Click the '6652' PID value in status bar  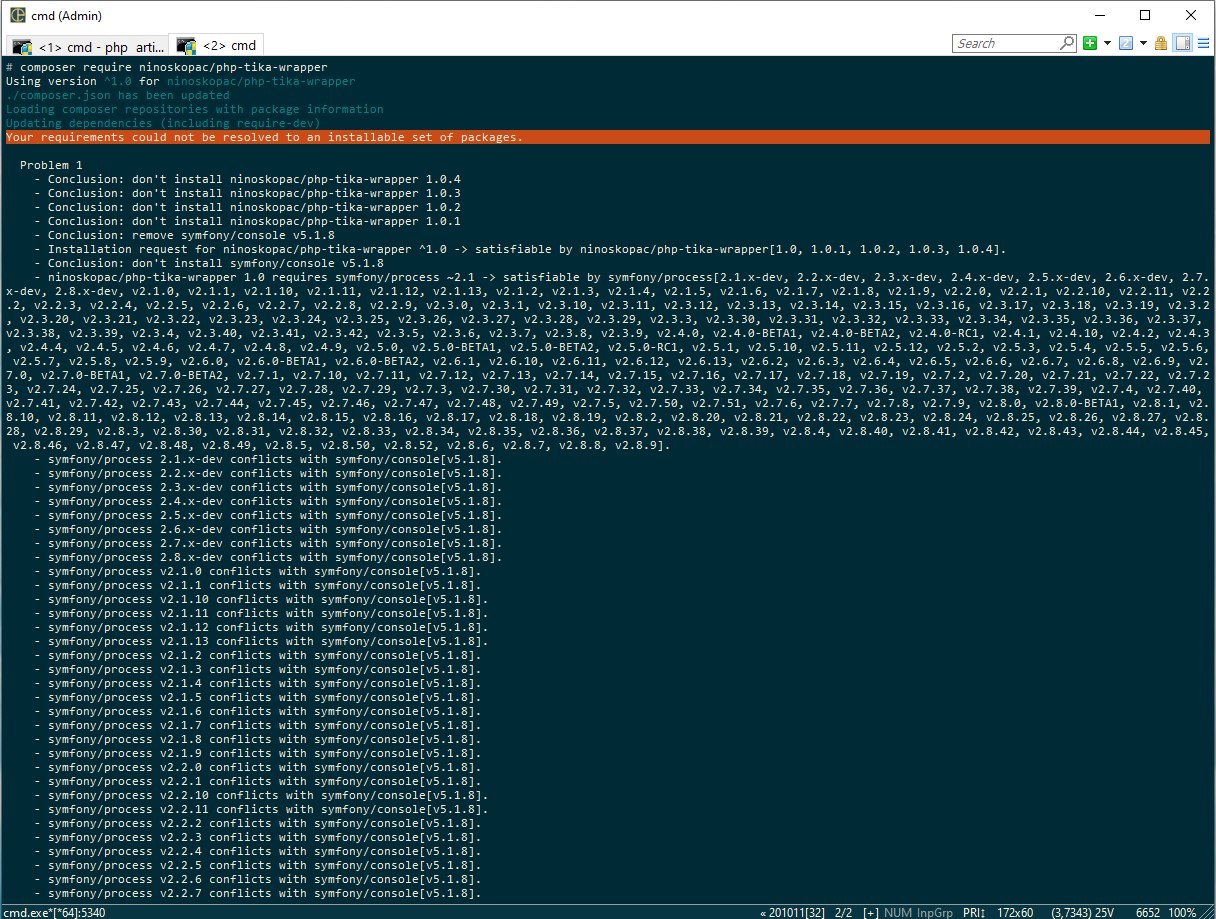coord(1148,912)
